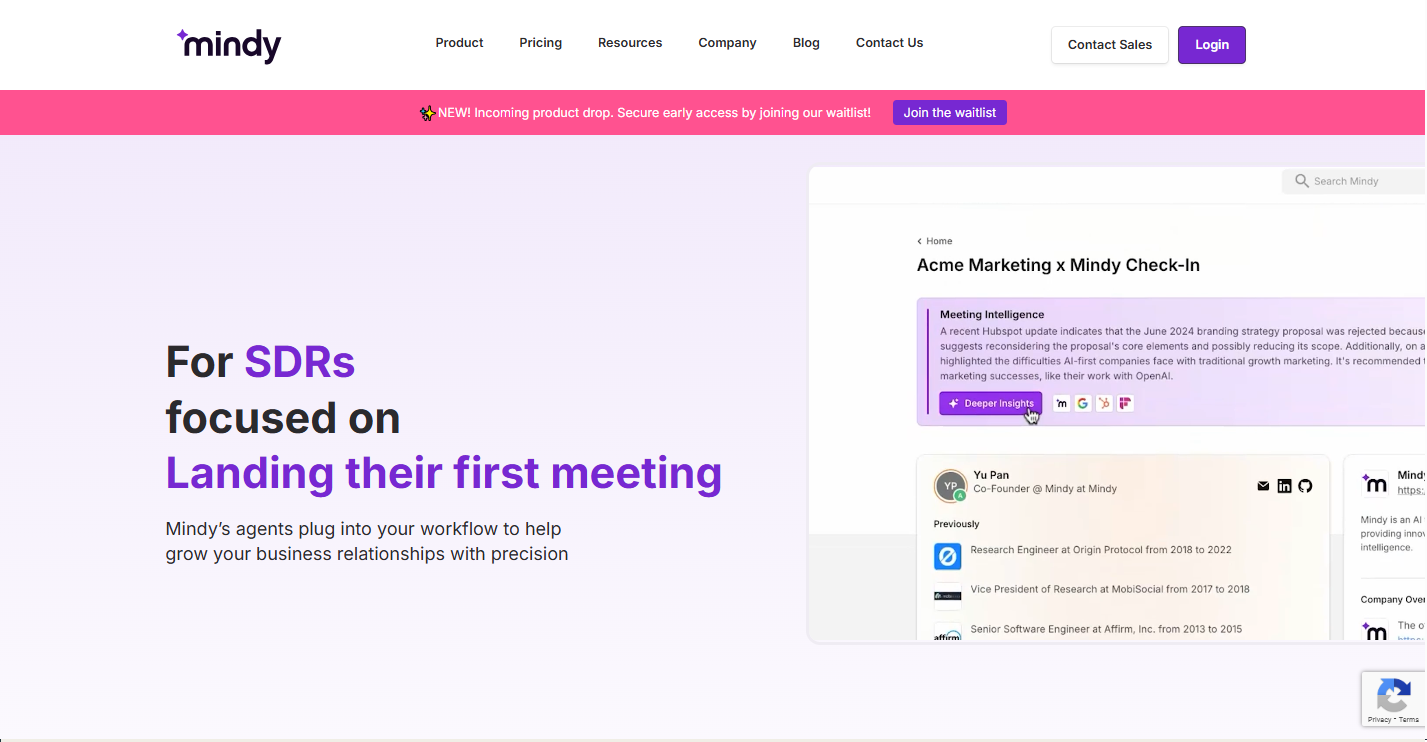Click the HubSpot source icon
1427x742 pixels.
(x=1104, y=404)
